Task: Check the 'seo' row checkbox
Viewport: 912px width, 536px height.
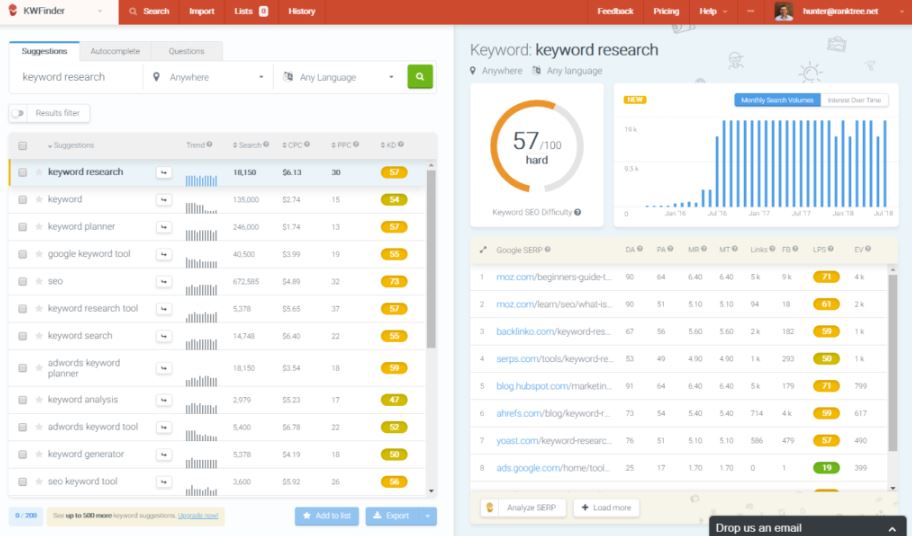Action: point(22,282)
